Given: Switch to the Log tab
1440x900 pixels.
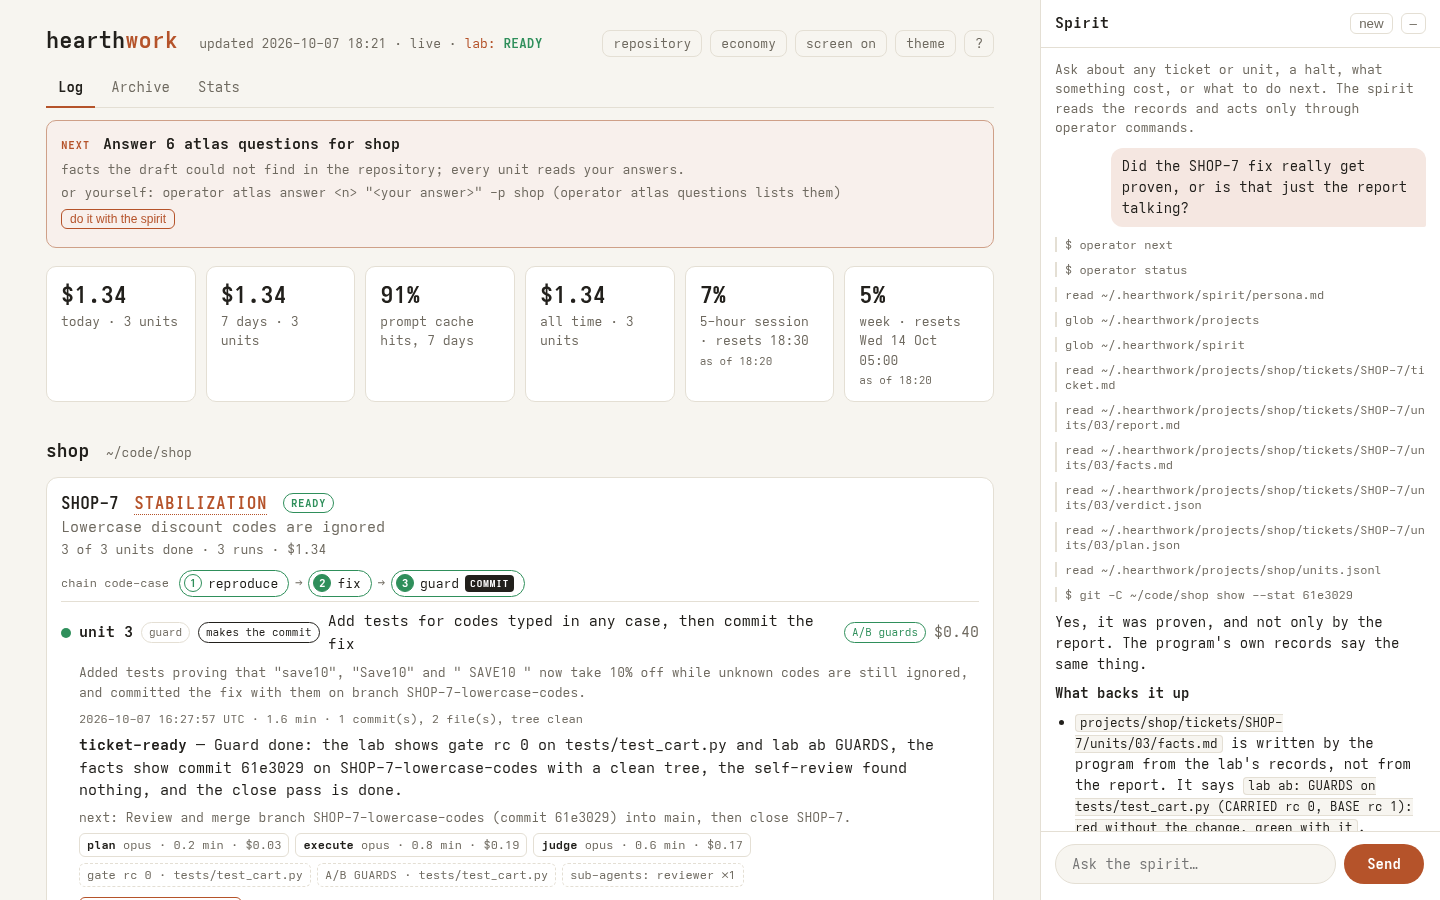Looking at the screenshot, I should click(70, 87).
